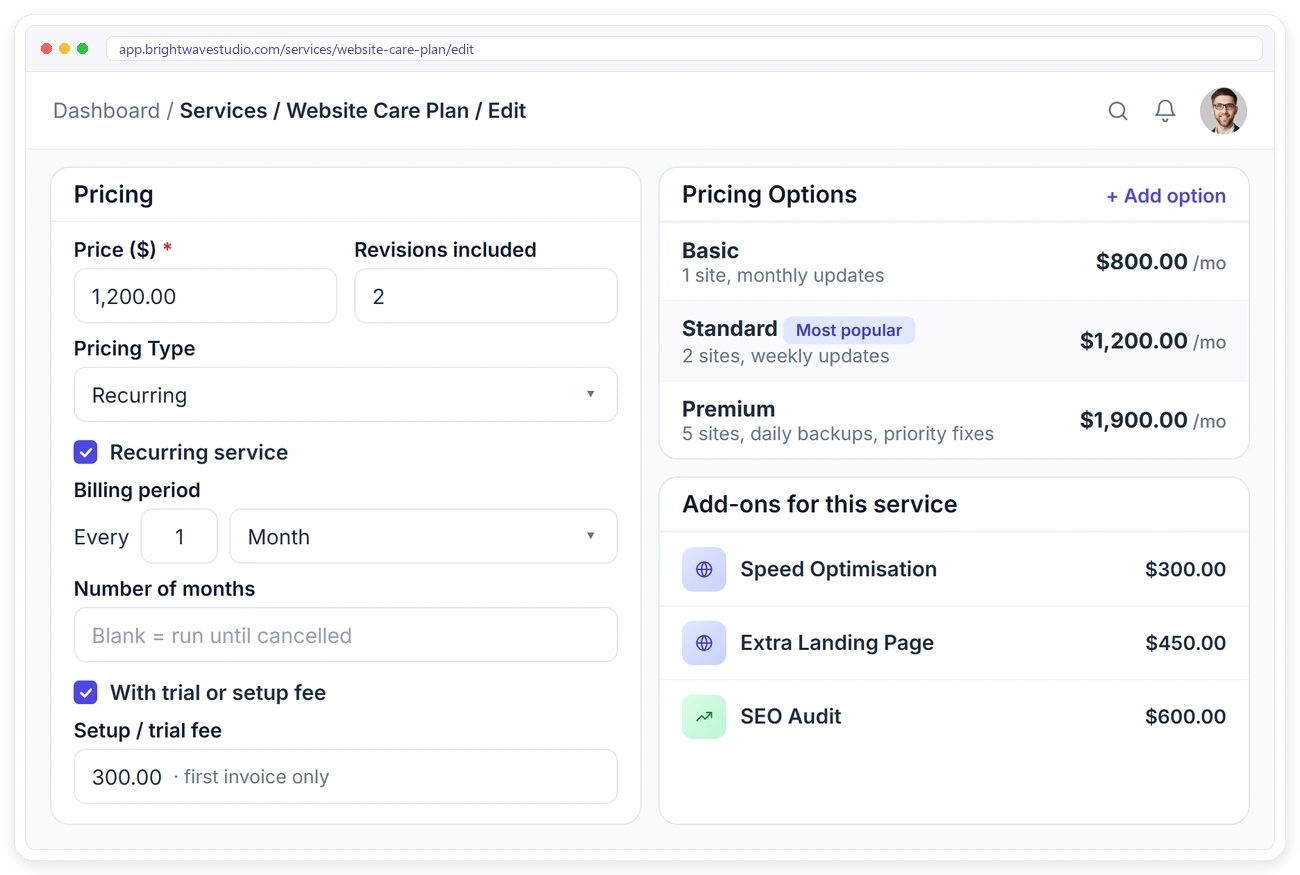The height and width of the screenshot is (875, 1300).
Task: Click the Setup / trial fee field
Action: tap(345, 777)
